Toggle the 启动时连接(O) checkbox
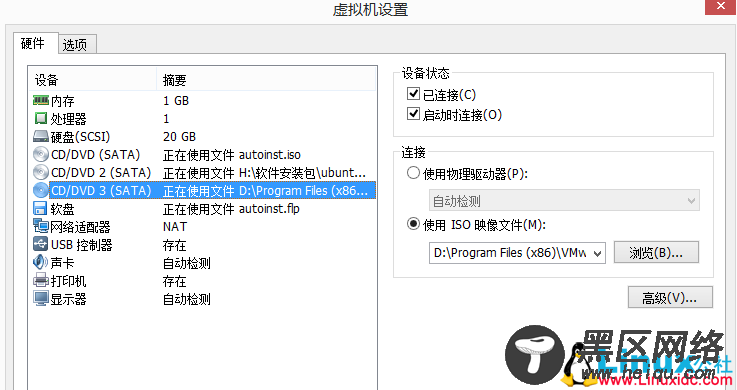 point(413,114)
